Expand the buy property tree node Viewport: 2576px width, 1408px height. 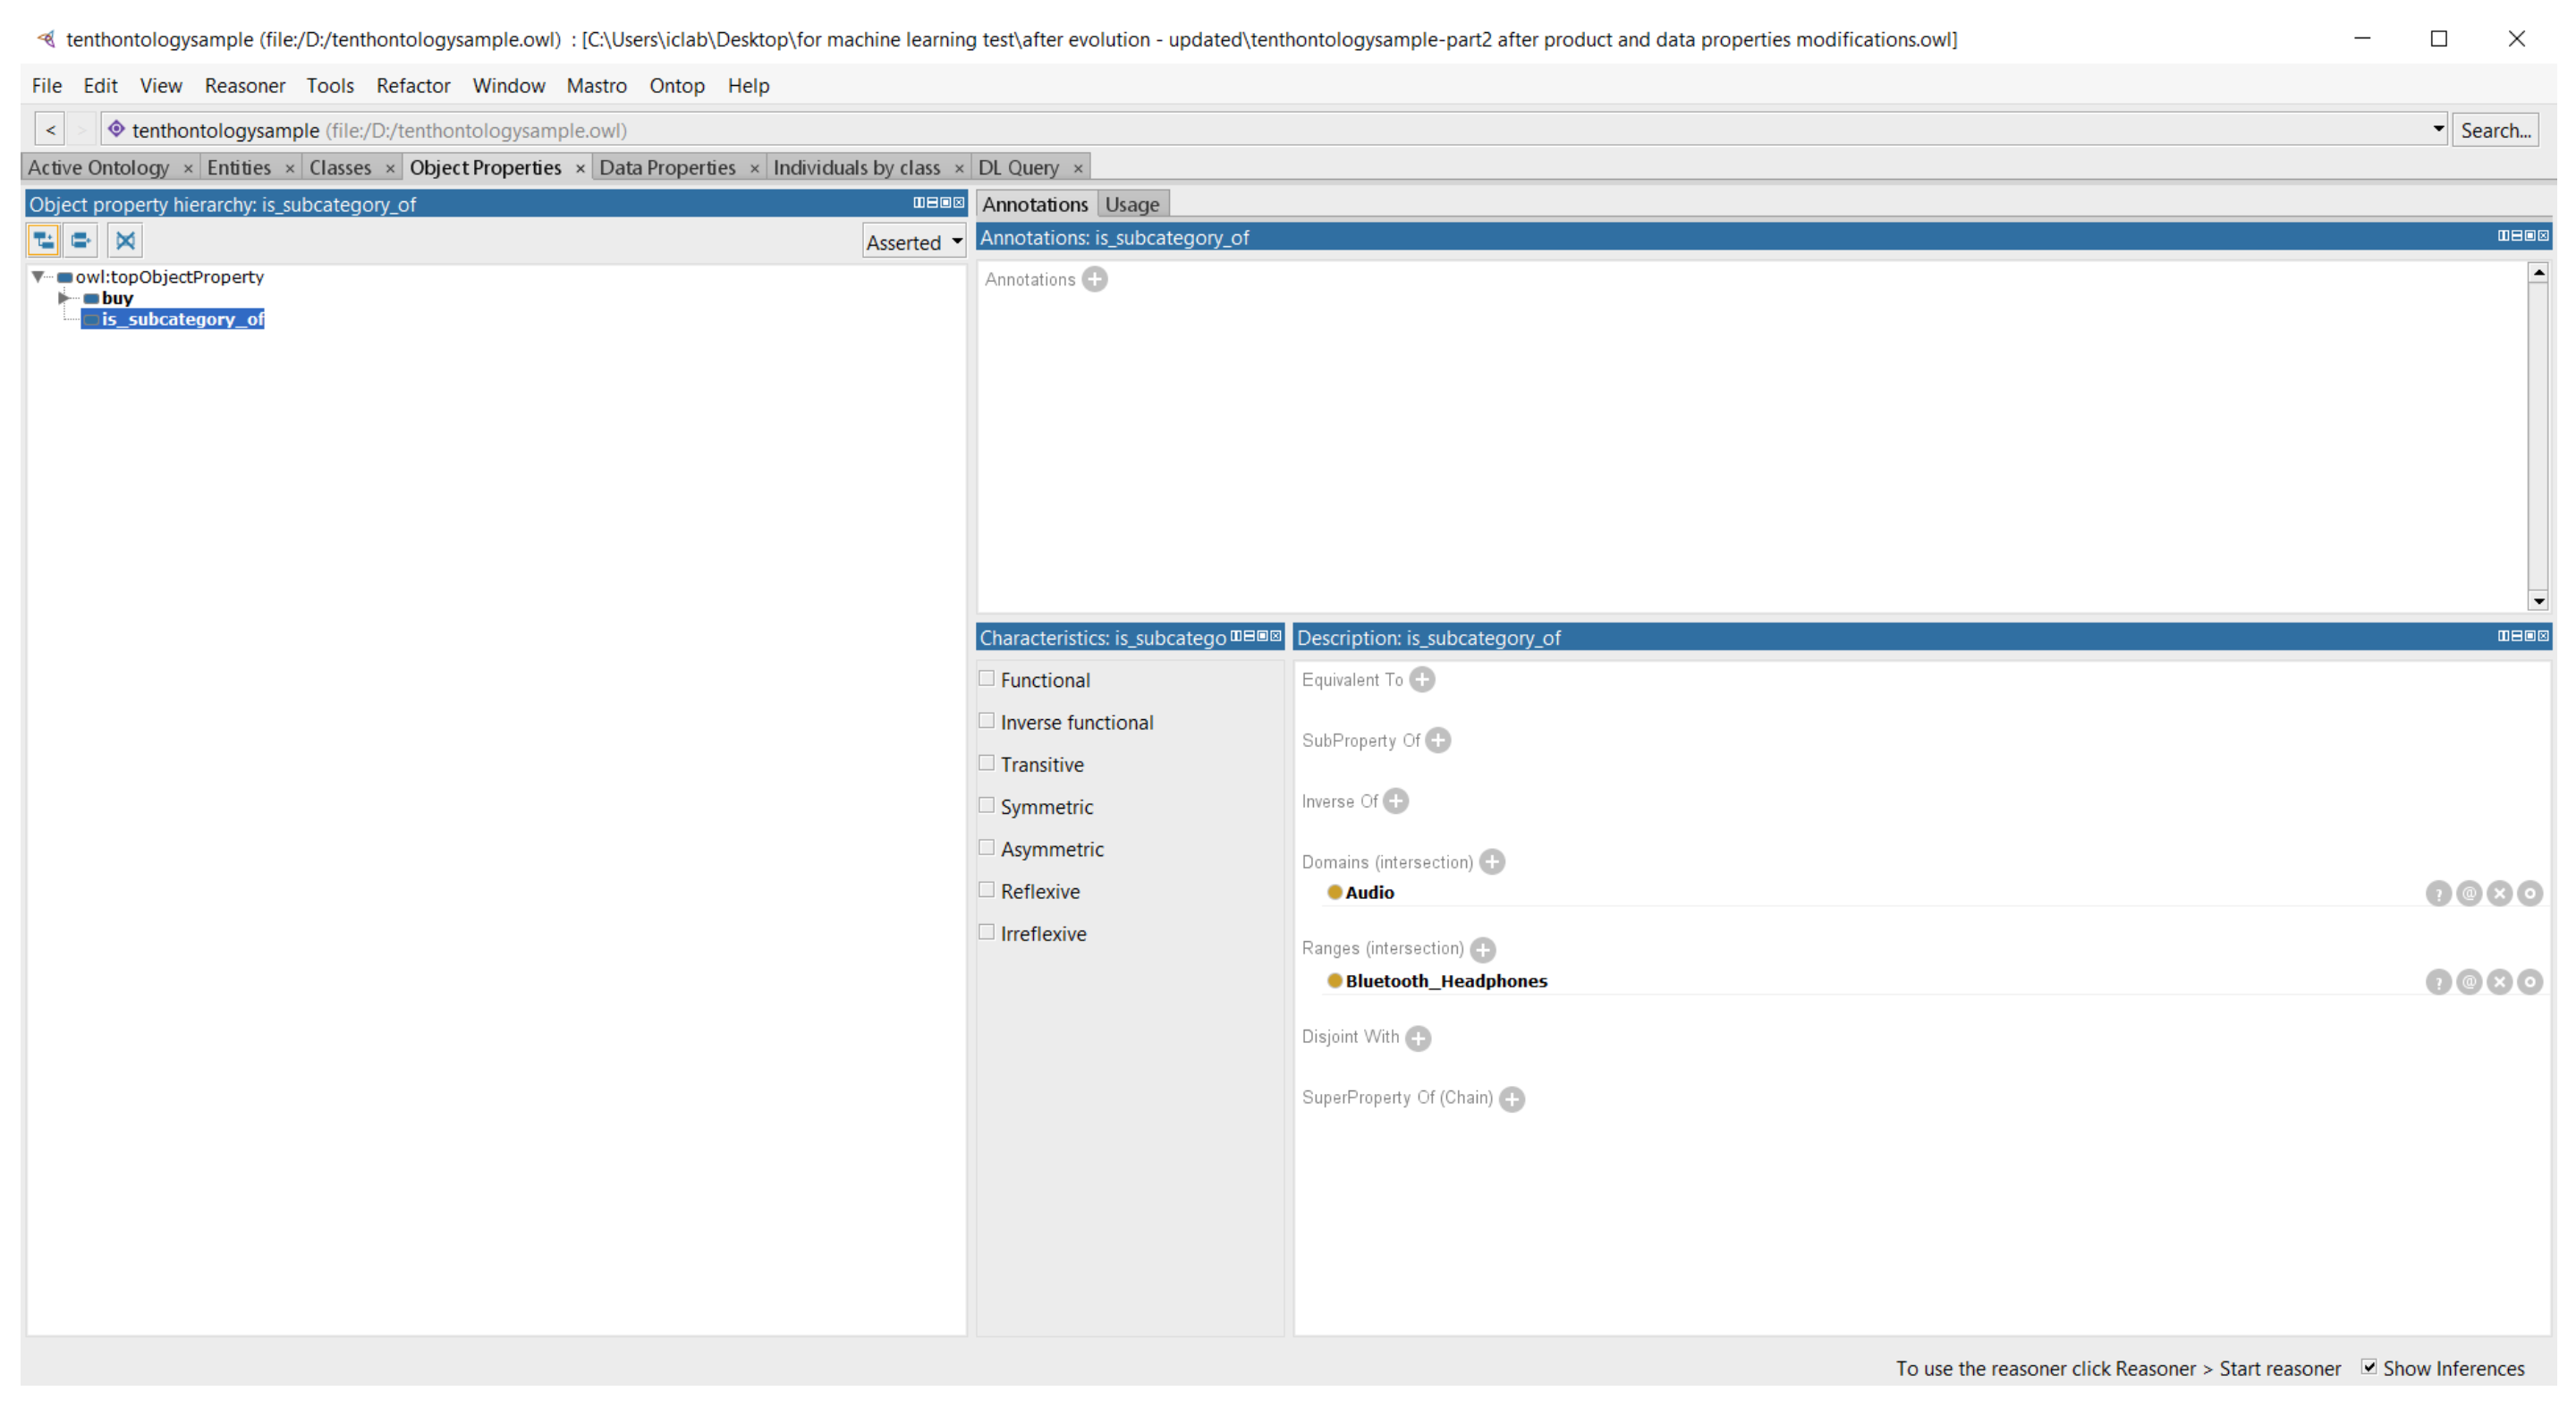click(63, 298)
